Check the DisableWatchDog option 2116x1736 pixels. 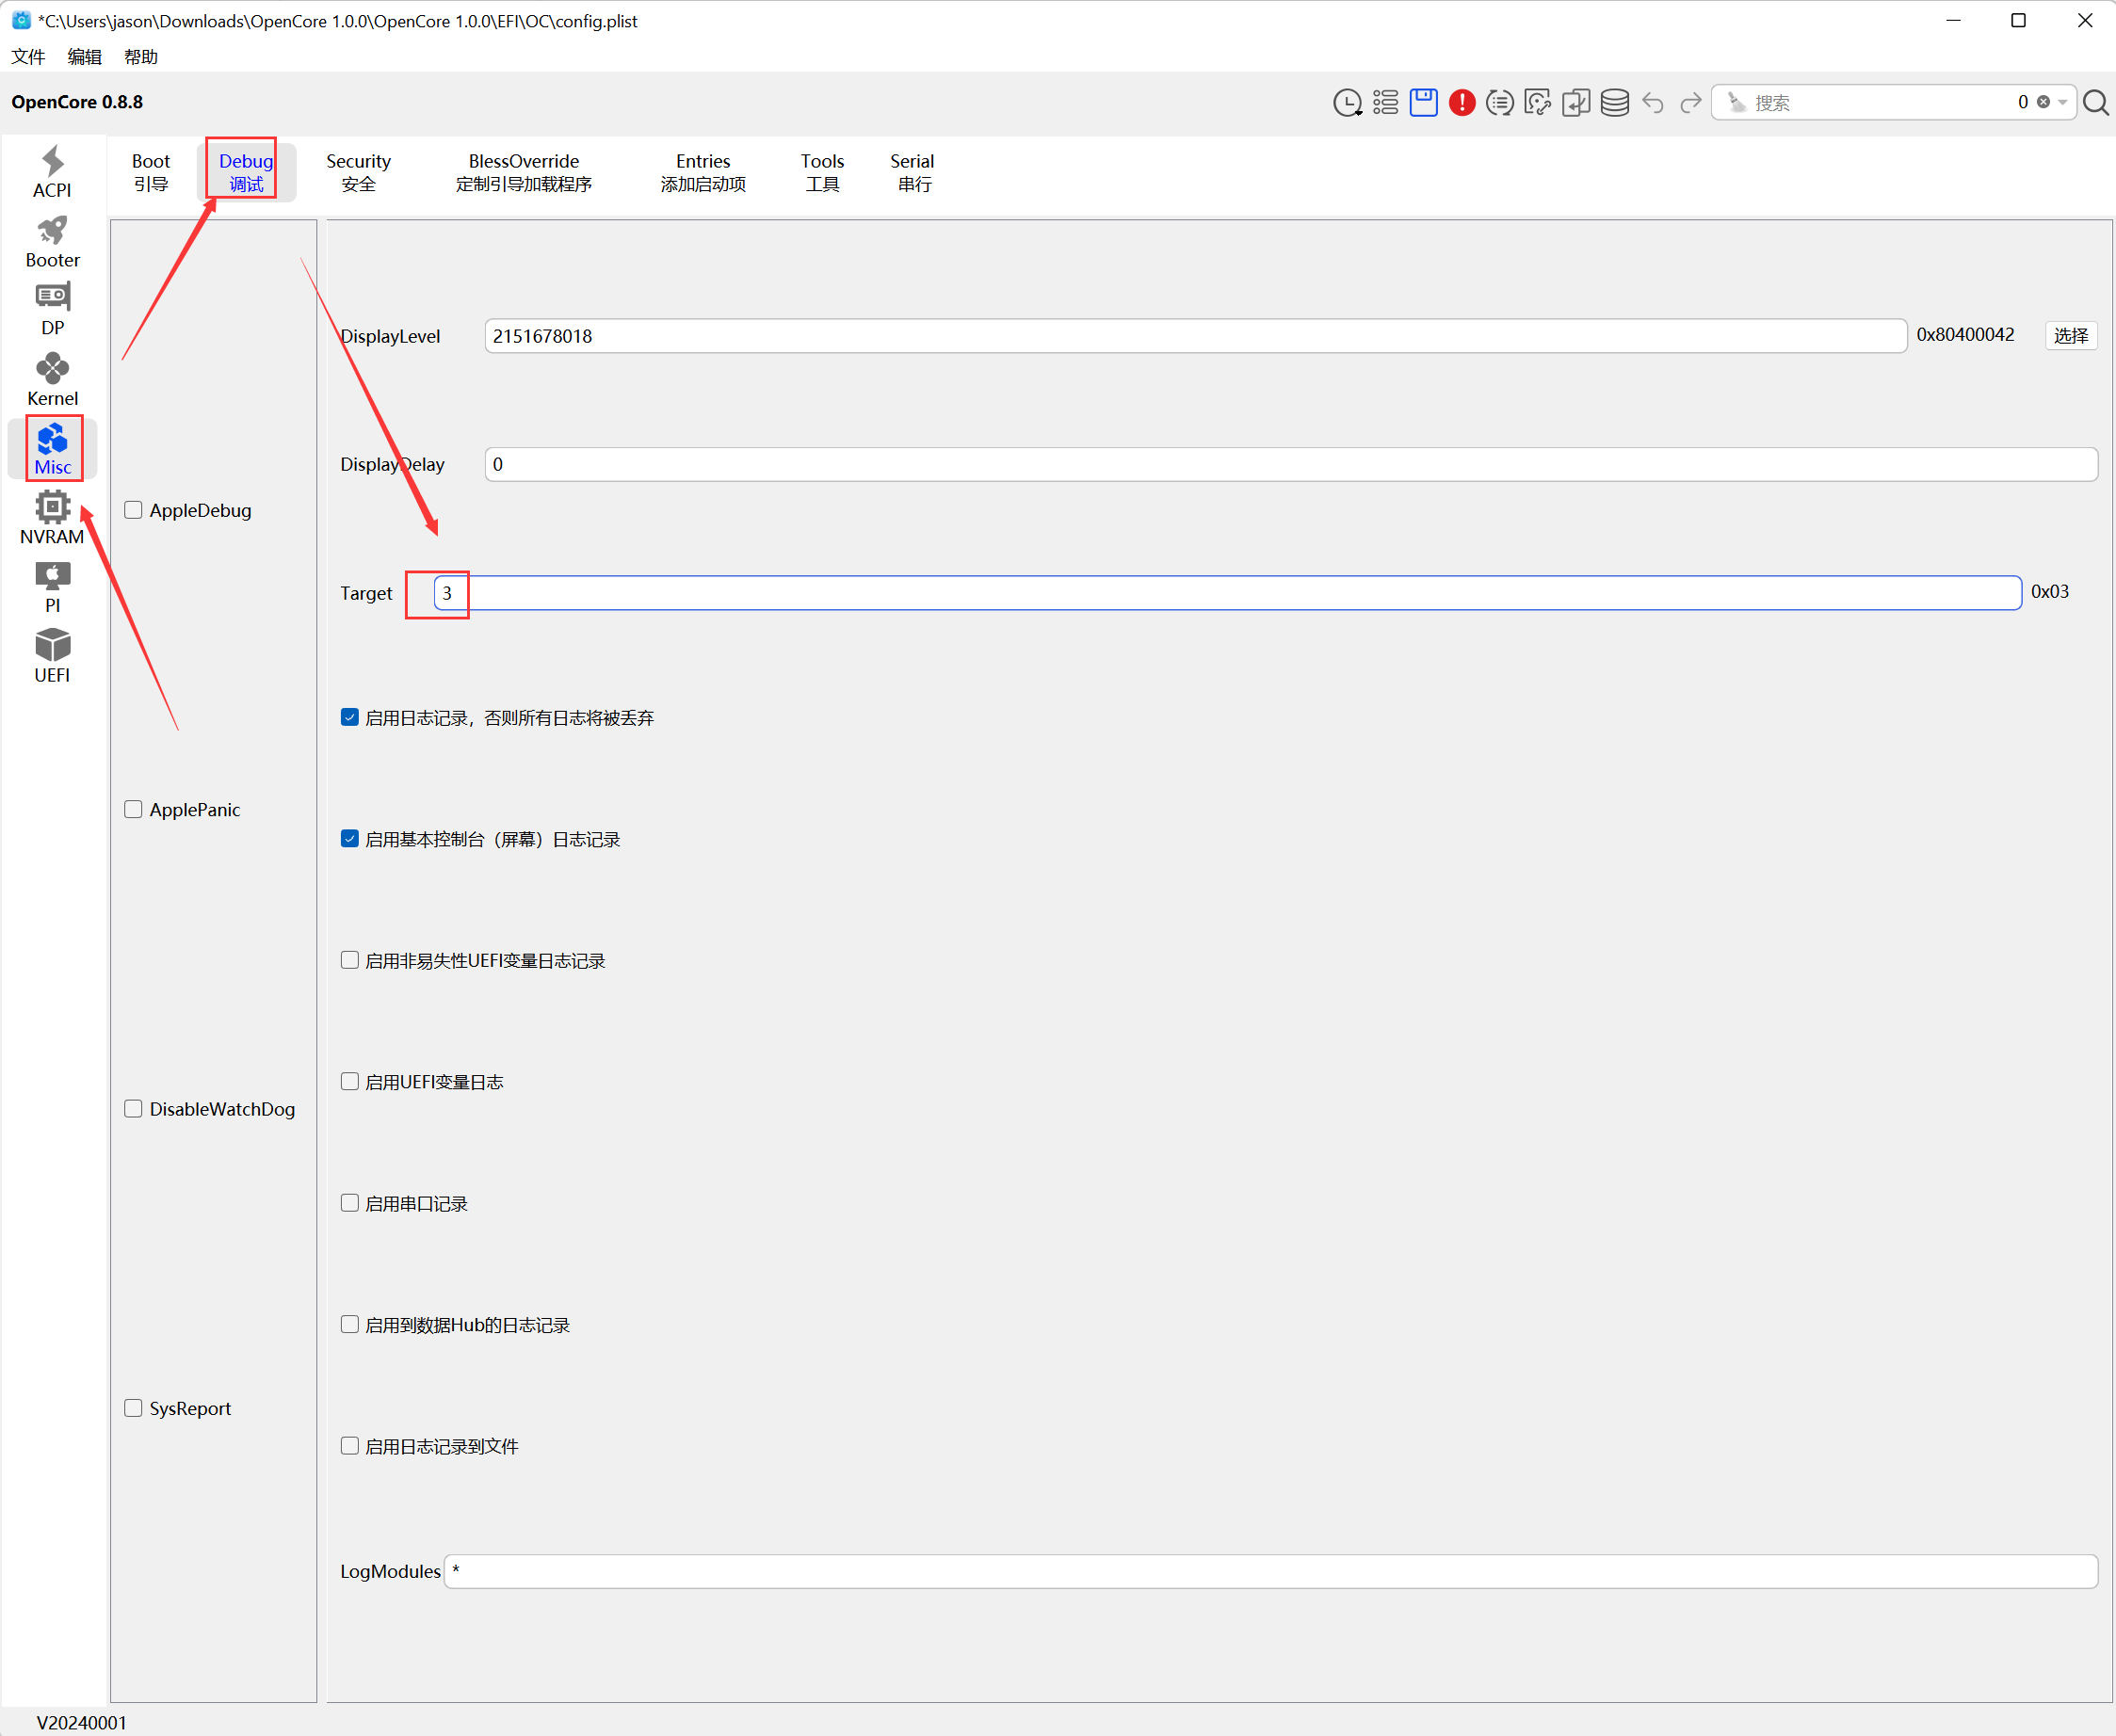134,1109
